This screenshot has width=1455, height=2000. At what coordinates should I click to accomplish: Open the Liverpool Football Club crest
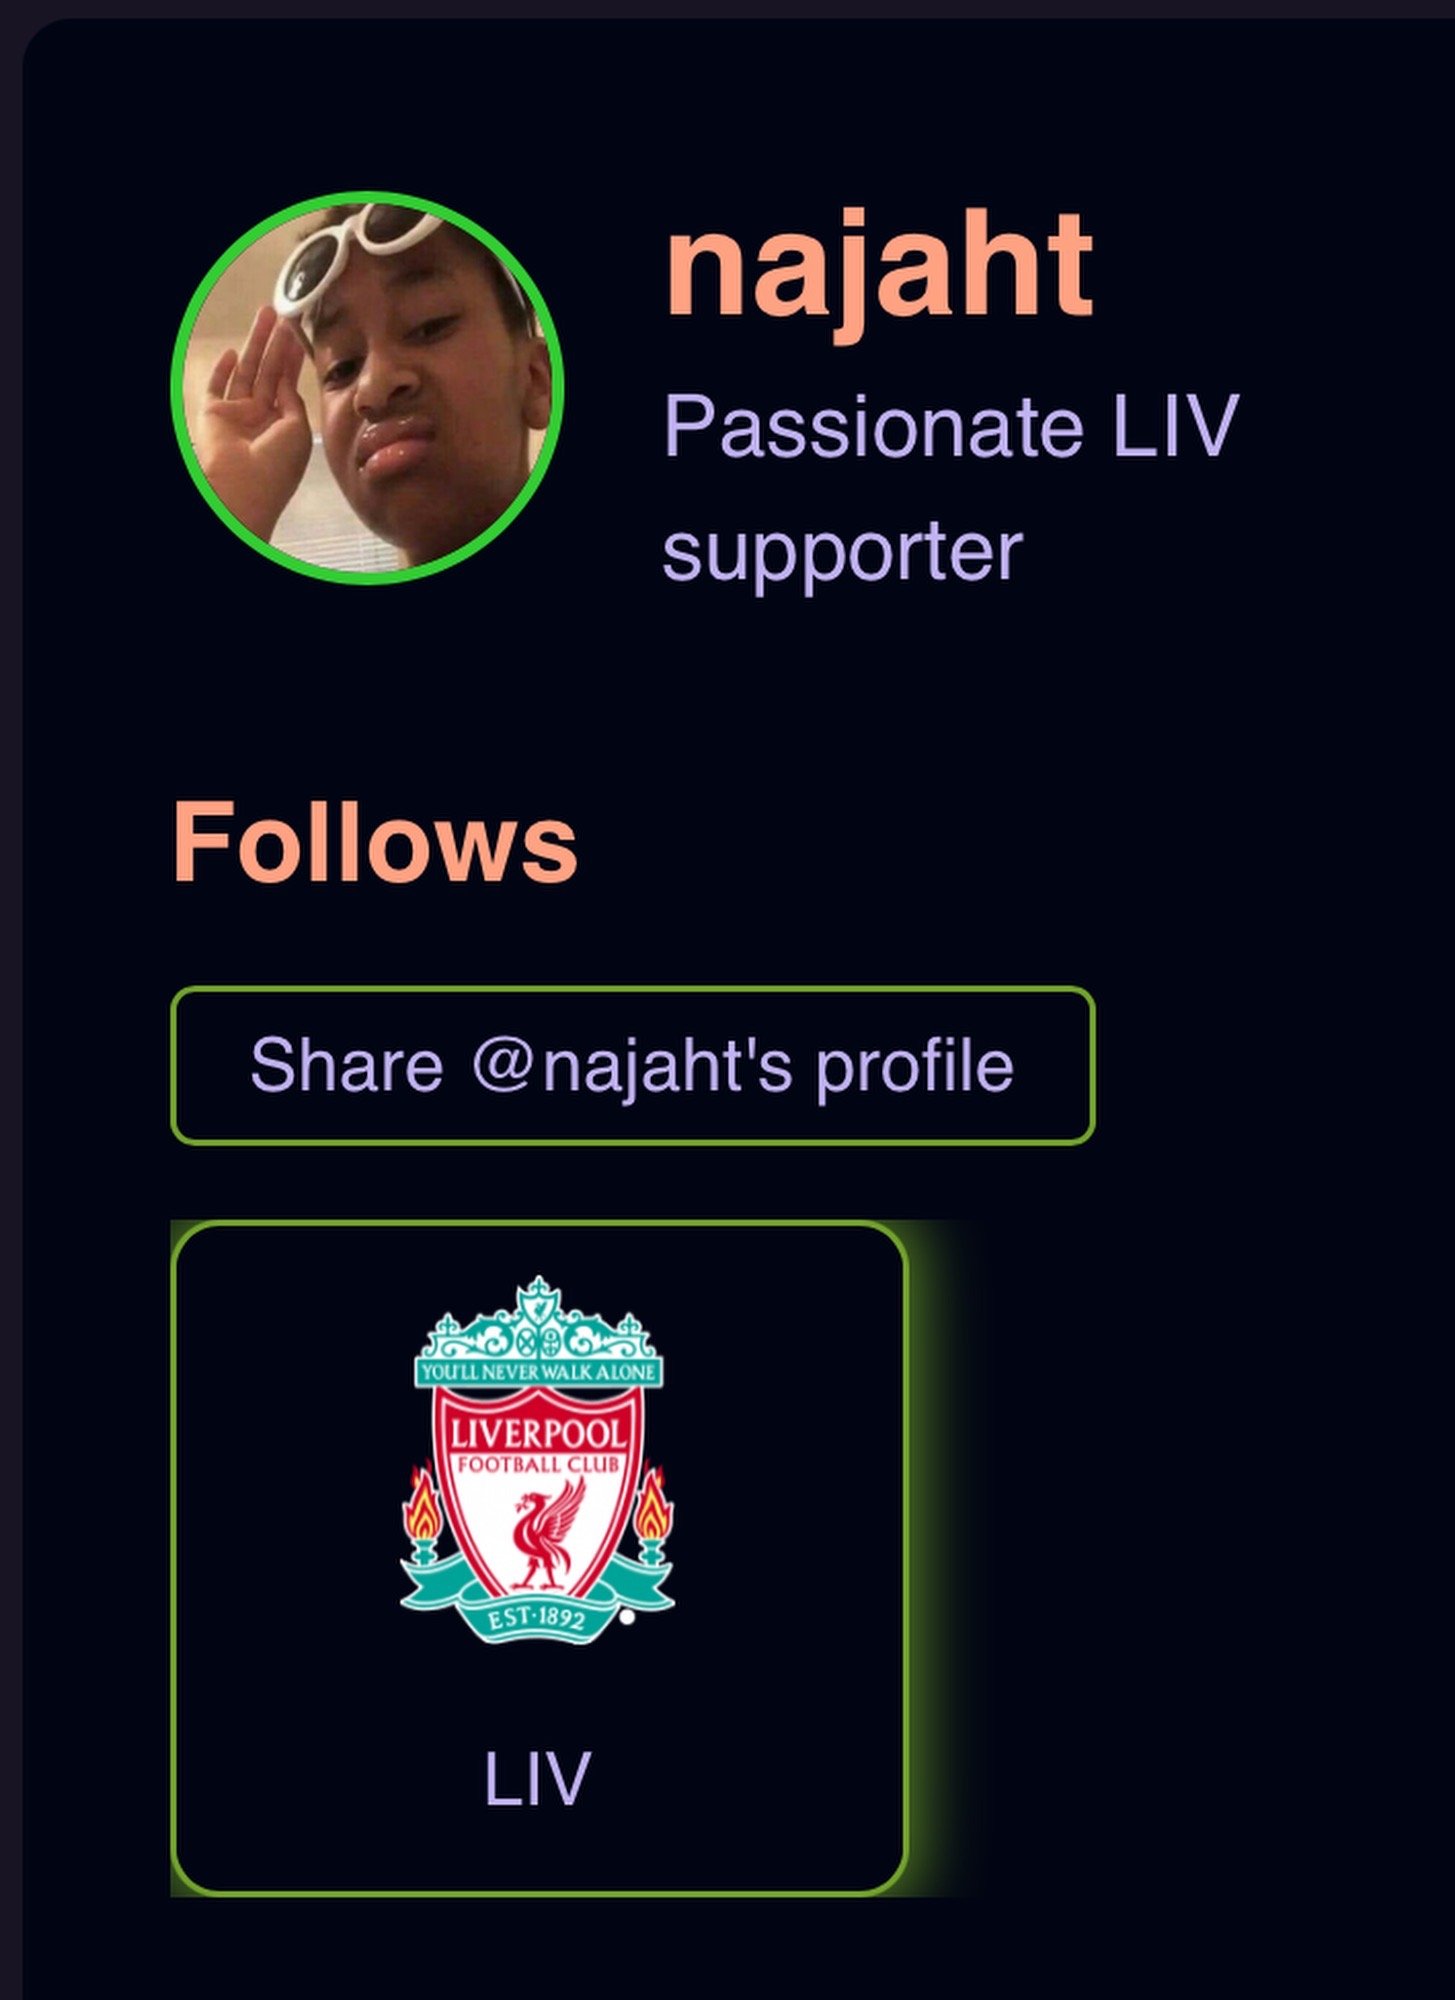coord(538,1460)
